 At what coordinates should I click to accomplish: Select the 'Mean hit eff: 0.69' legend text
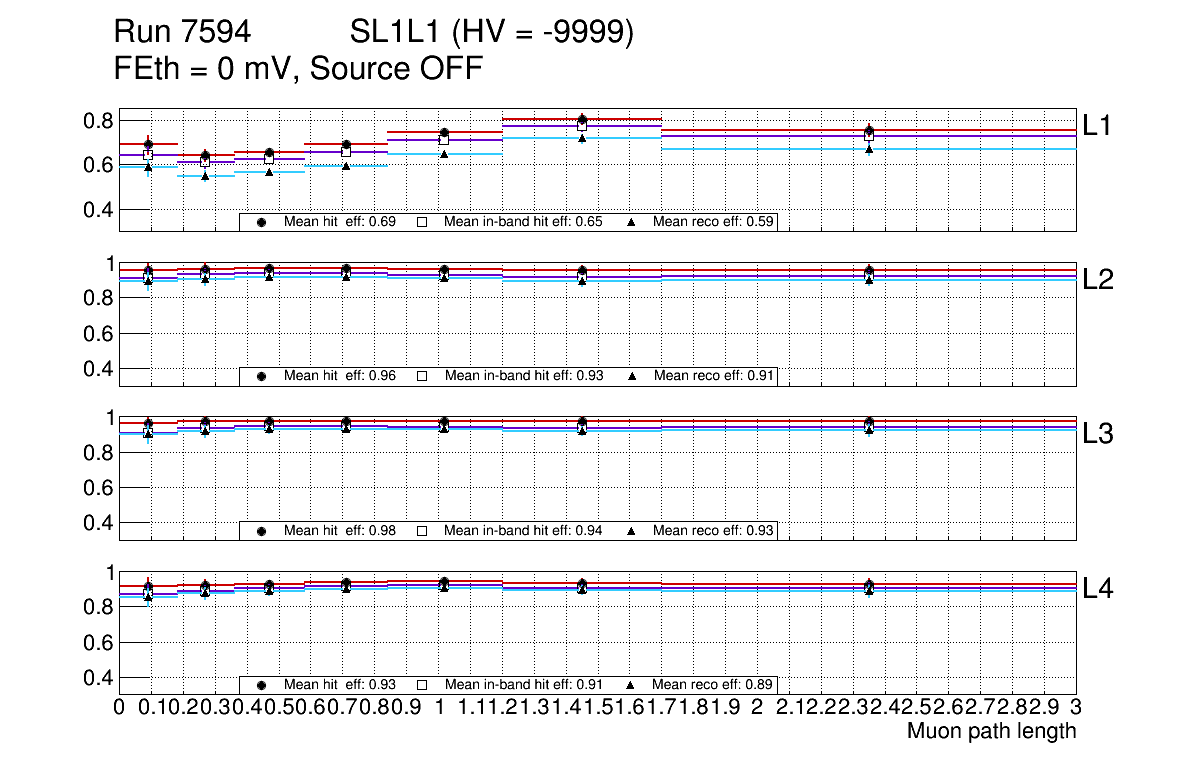[340, 222]
